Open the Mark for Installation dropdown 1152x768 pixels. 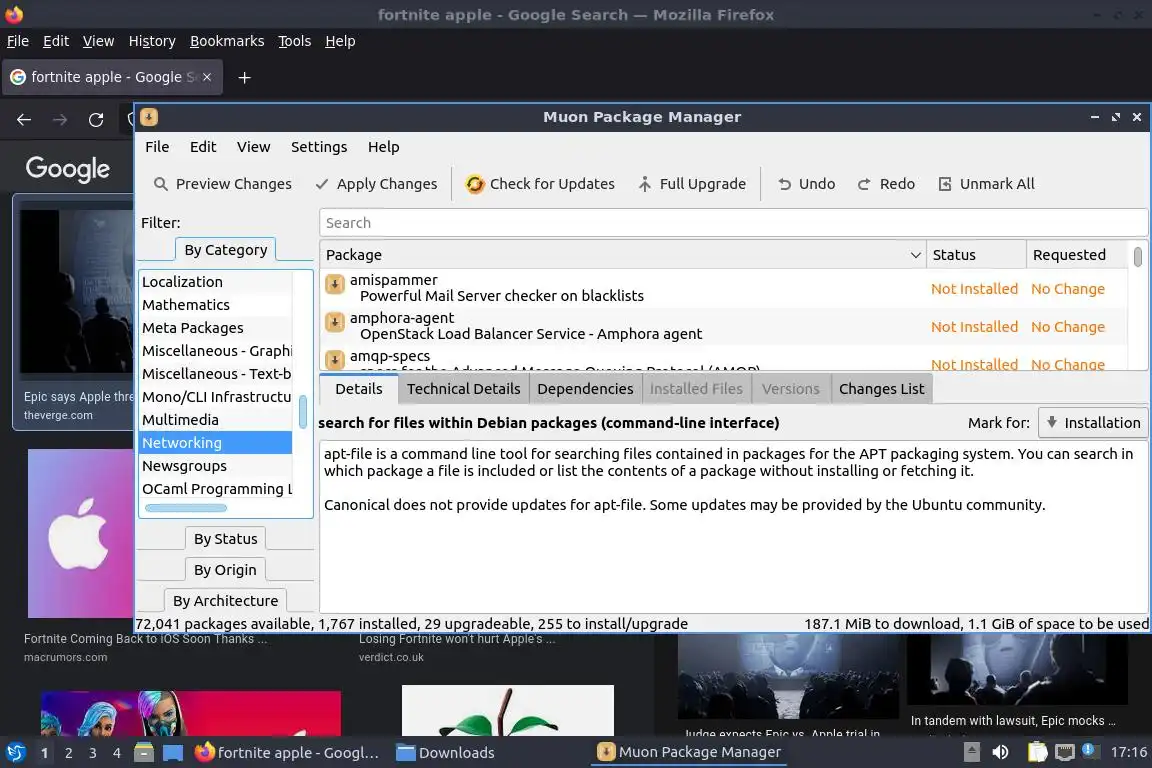click(x=1092, y=423)
